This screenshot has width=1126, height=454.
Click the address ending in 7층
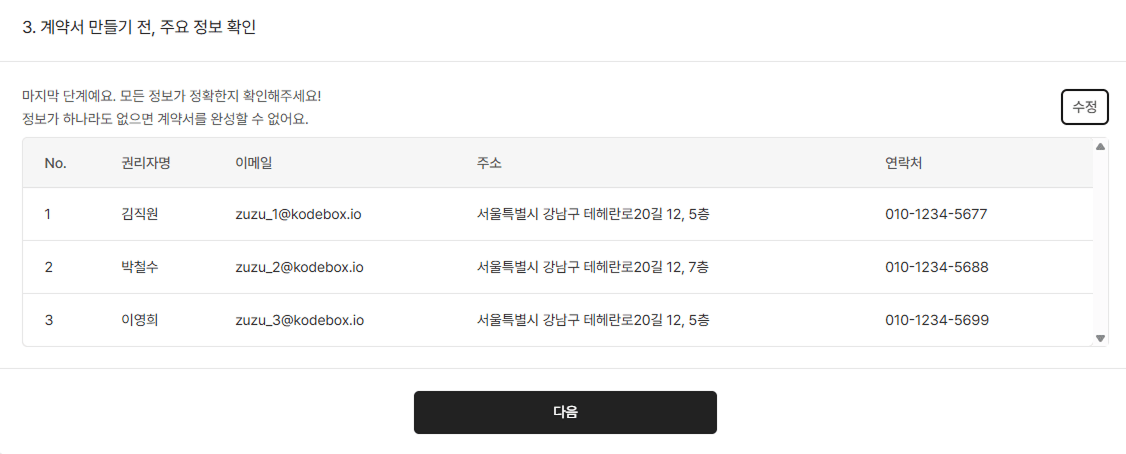click(x=593, y=267)
